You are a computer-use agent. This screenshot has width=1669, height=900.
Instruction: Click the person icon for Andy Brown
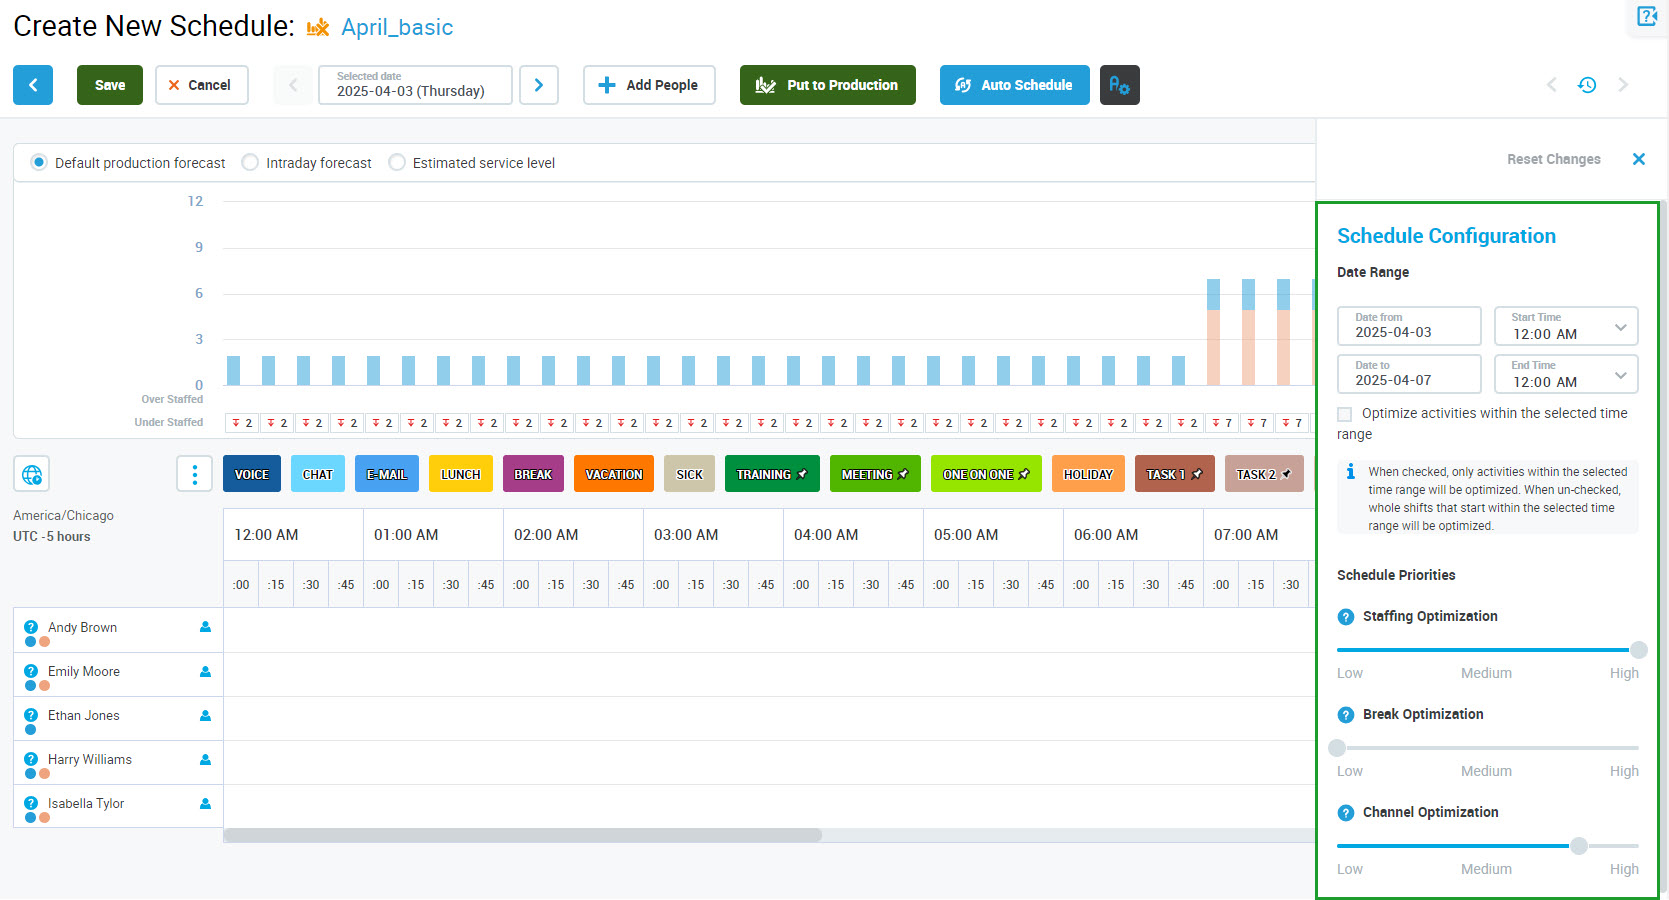[x=205, y=627]
